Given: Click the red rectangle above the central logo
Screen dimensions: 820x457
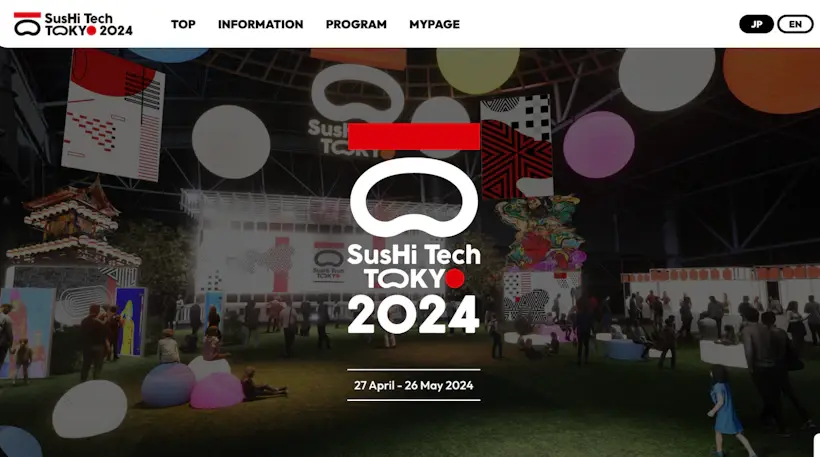Looking at the screenshot, I should pyautogui.click(x=414, y=136).
